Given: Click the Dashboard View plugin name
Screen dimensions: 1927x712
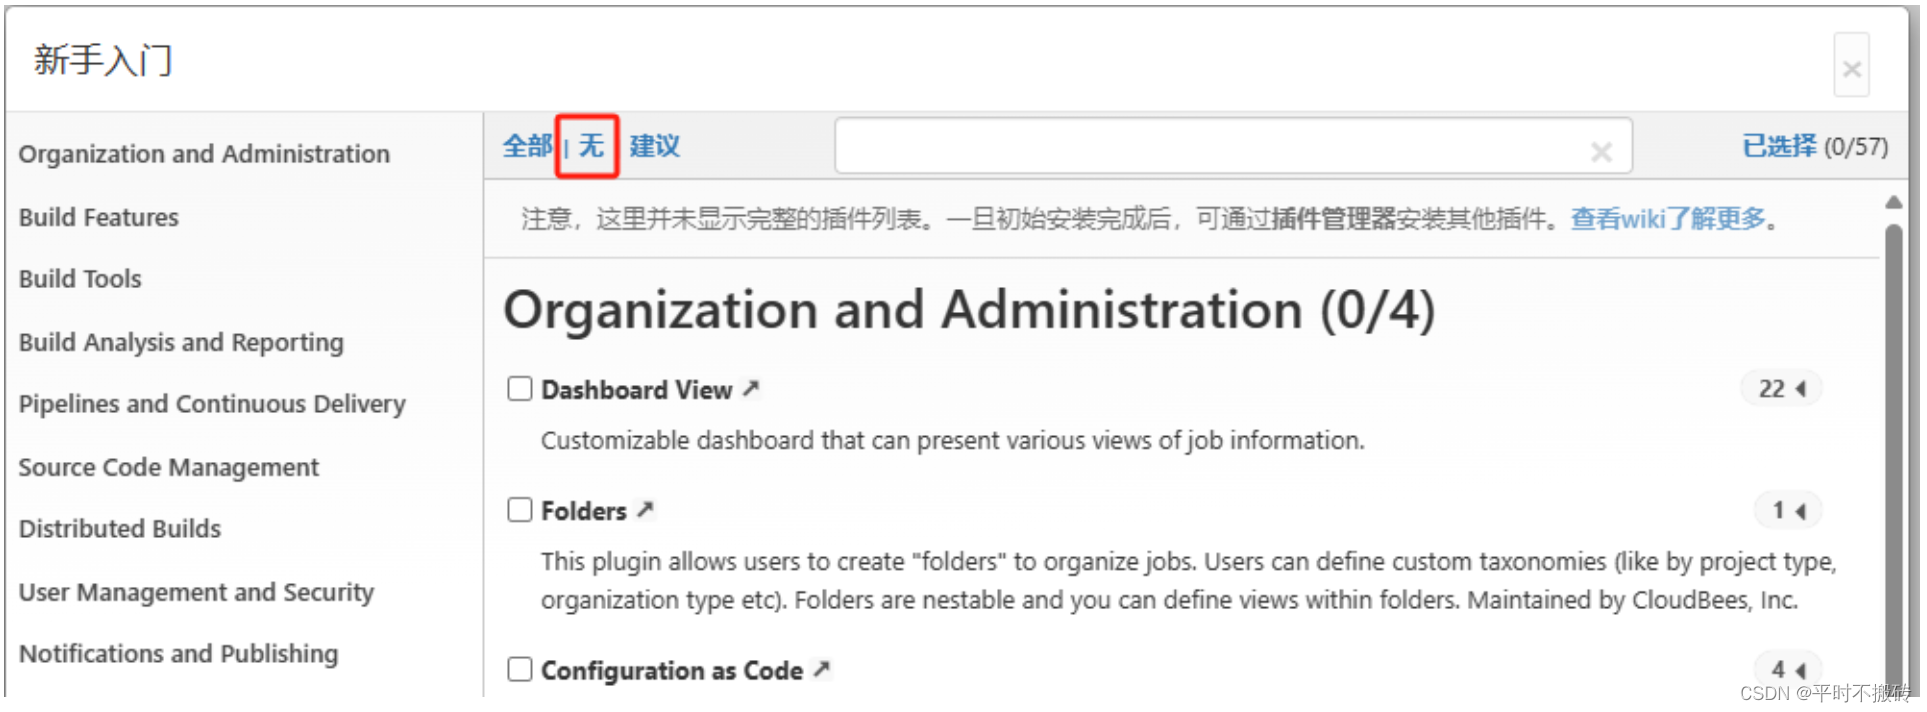Looking at the screenshot, I should [x=636, y=390].
